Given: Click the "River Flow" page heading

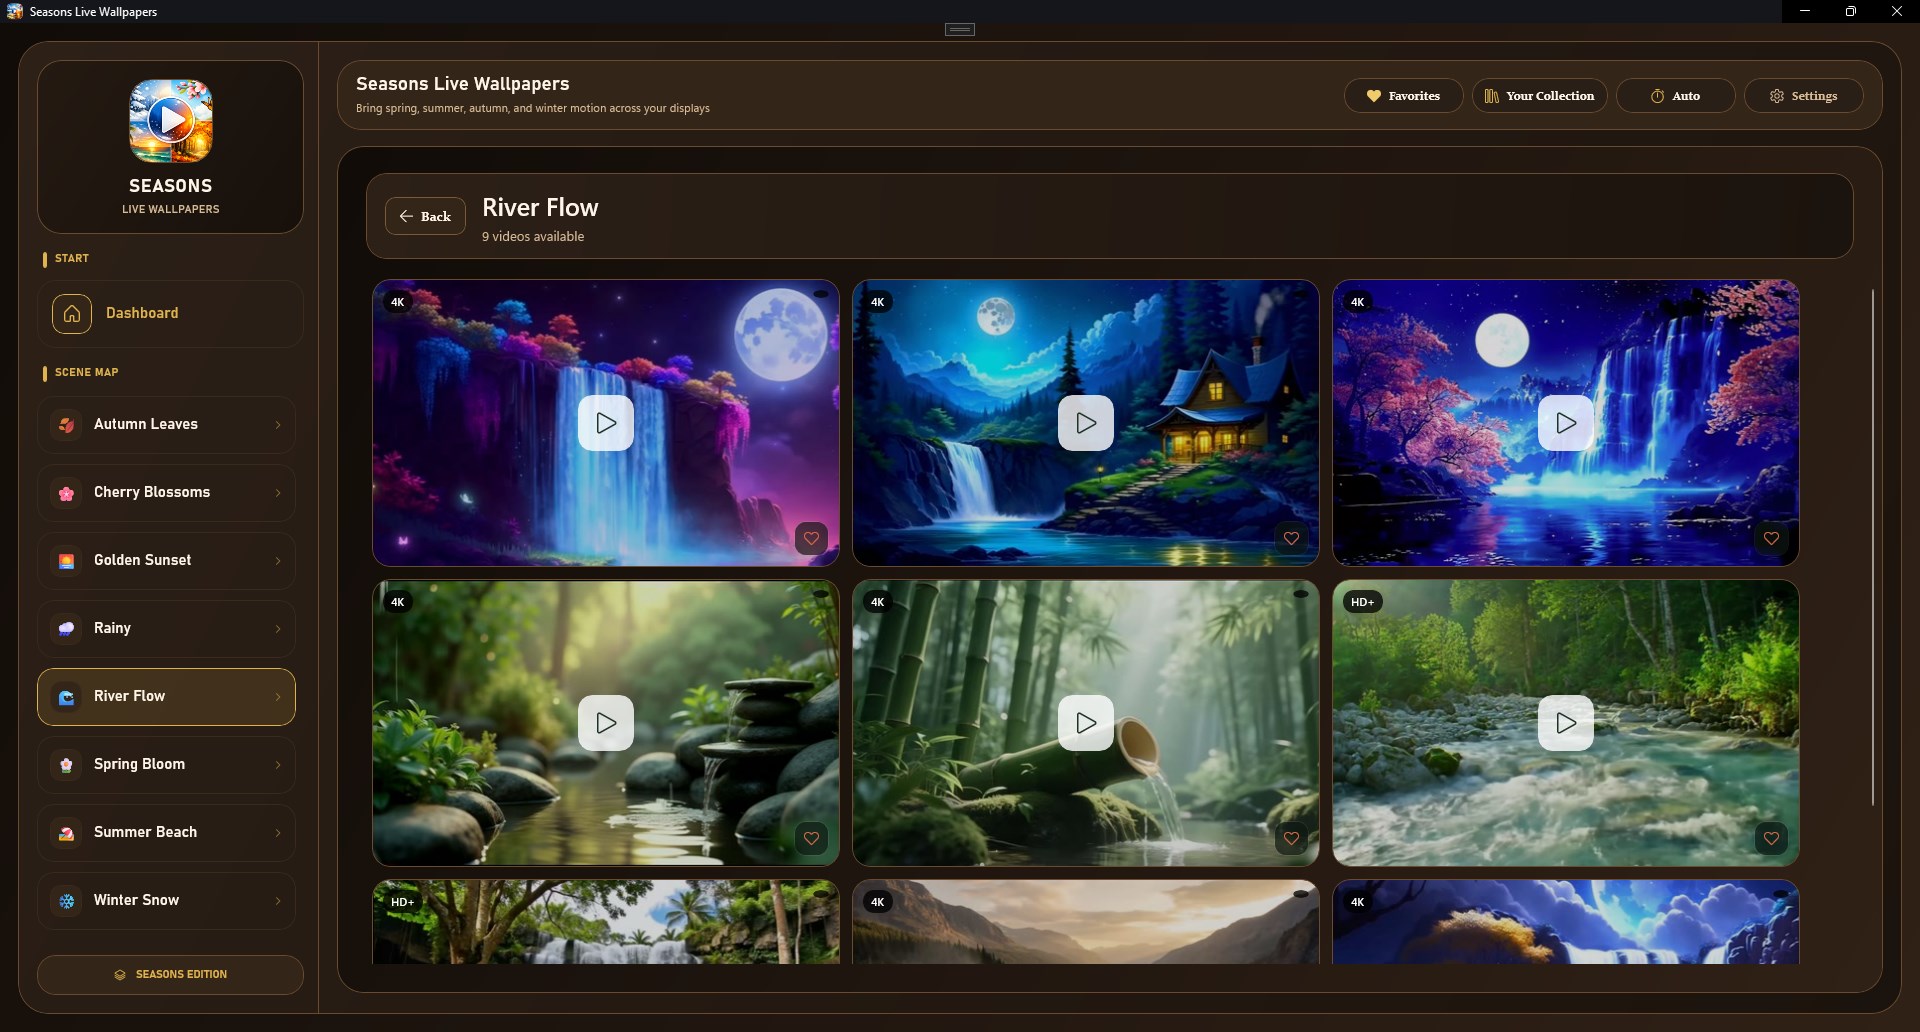Looking at the screenshot, I should tap(540, 207).
